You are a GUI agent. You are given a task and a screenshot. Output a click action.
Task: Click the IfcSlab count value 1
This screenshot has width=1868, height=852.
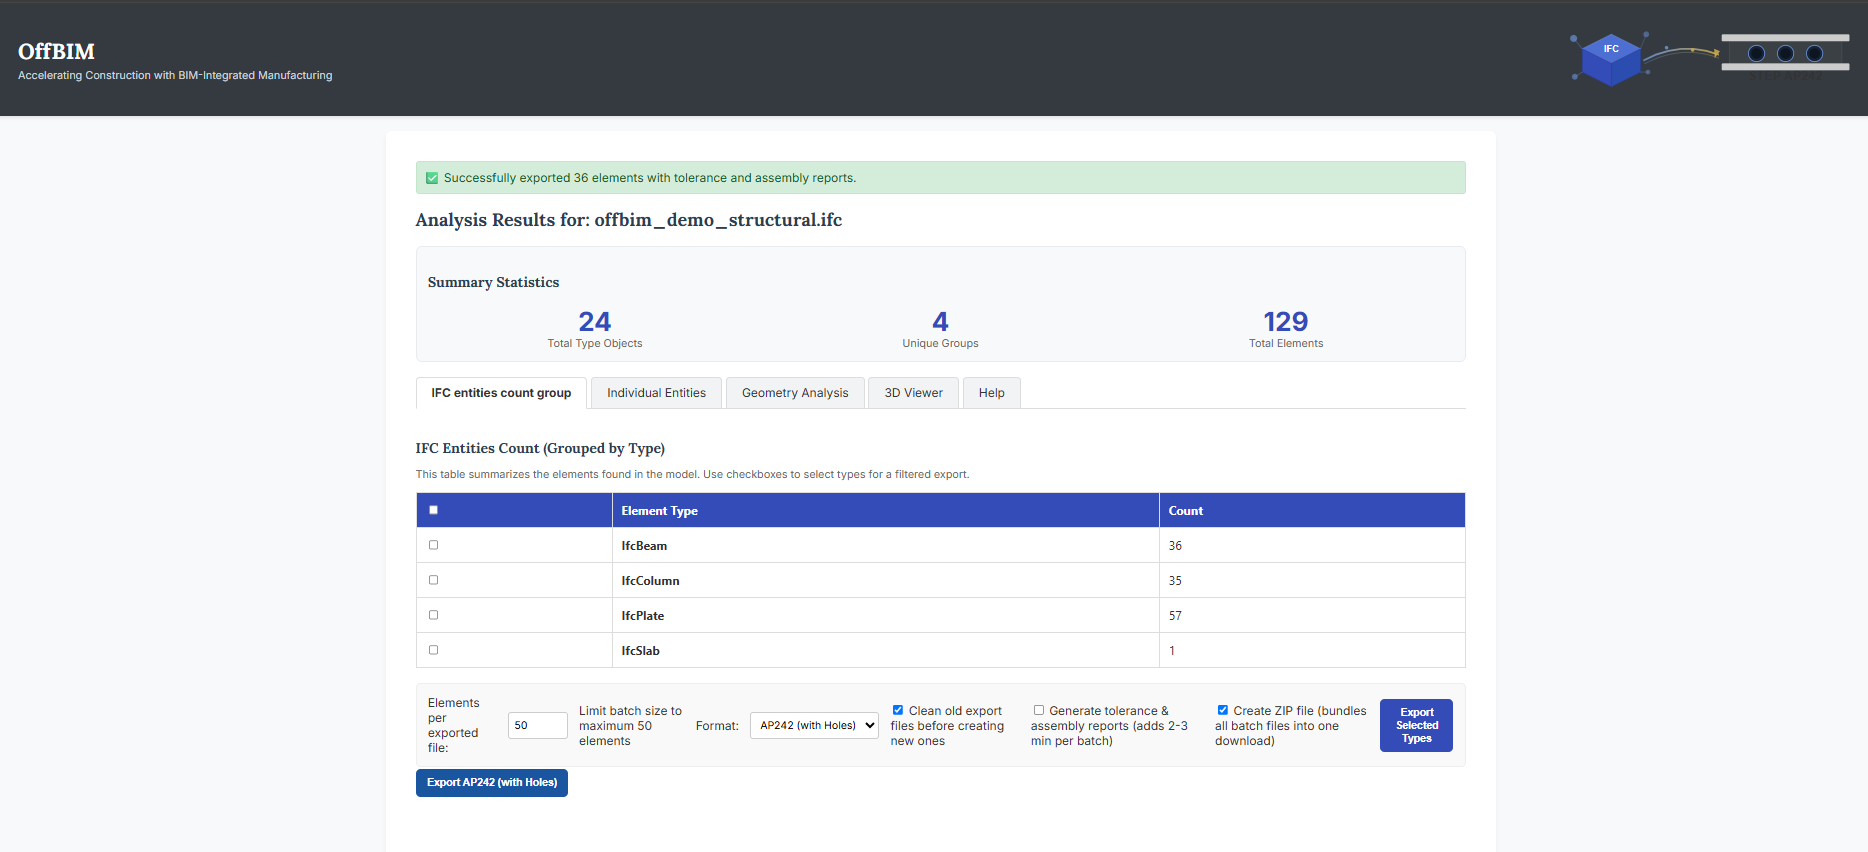(x=1172, y=651)
